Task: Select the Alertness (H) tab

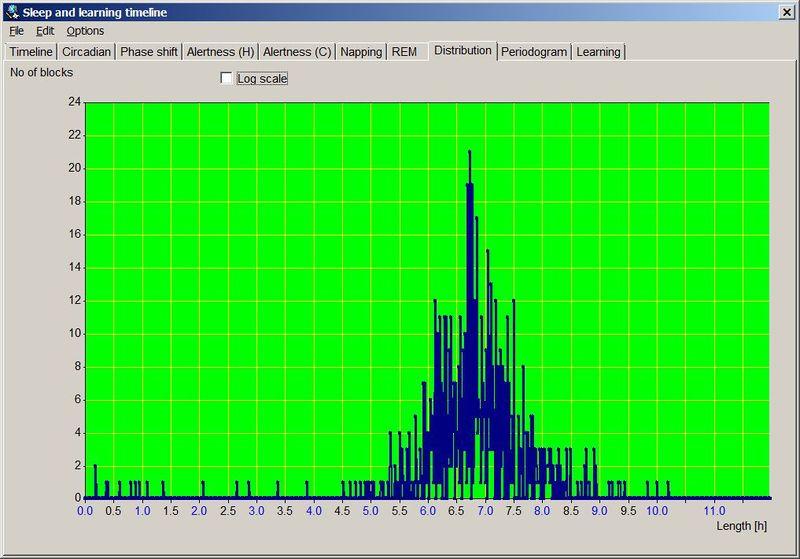Action: (x=221, y=52)
